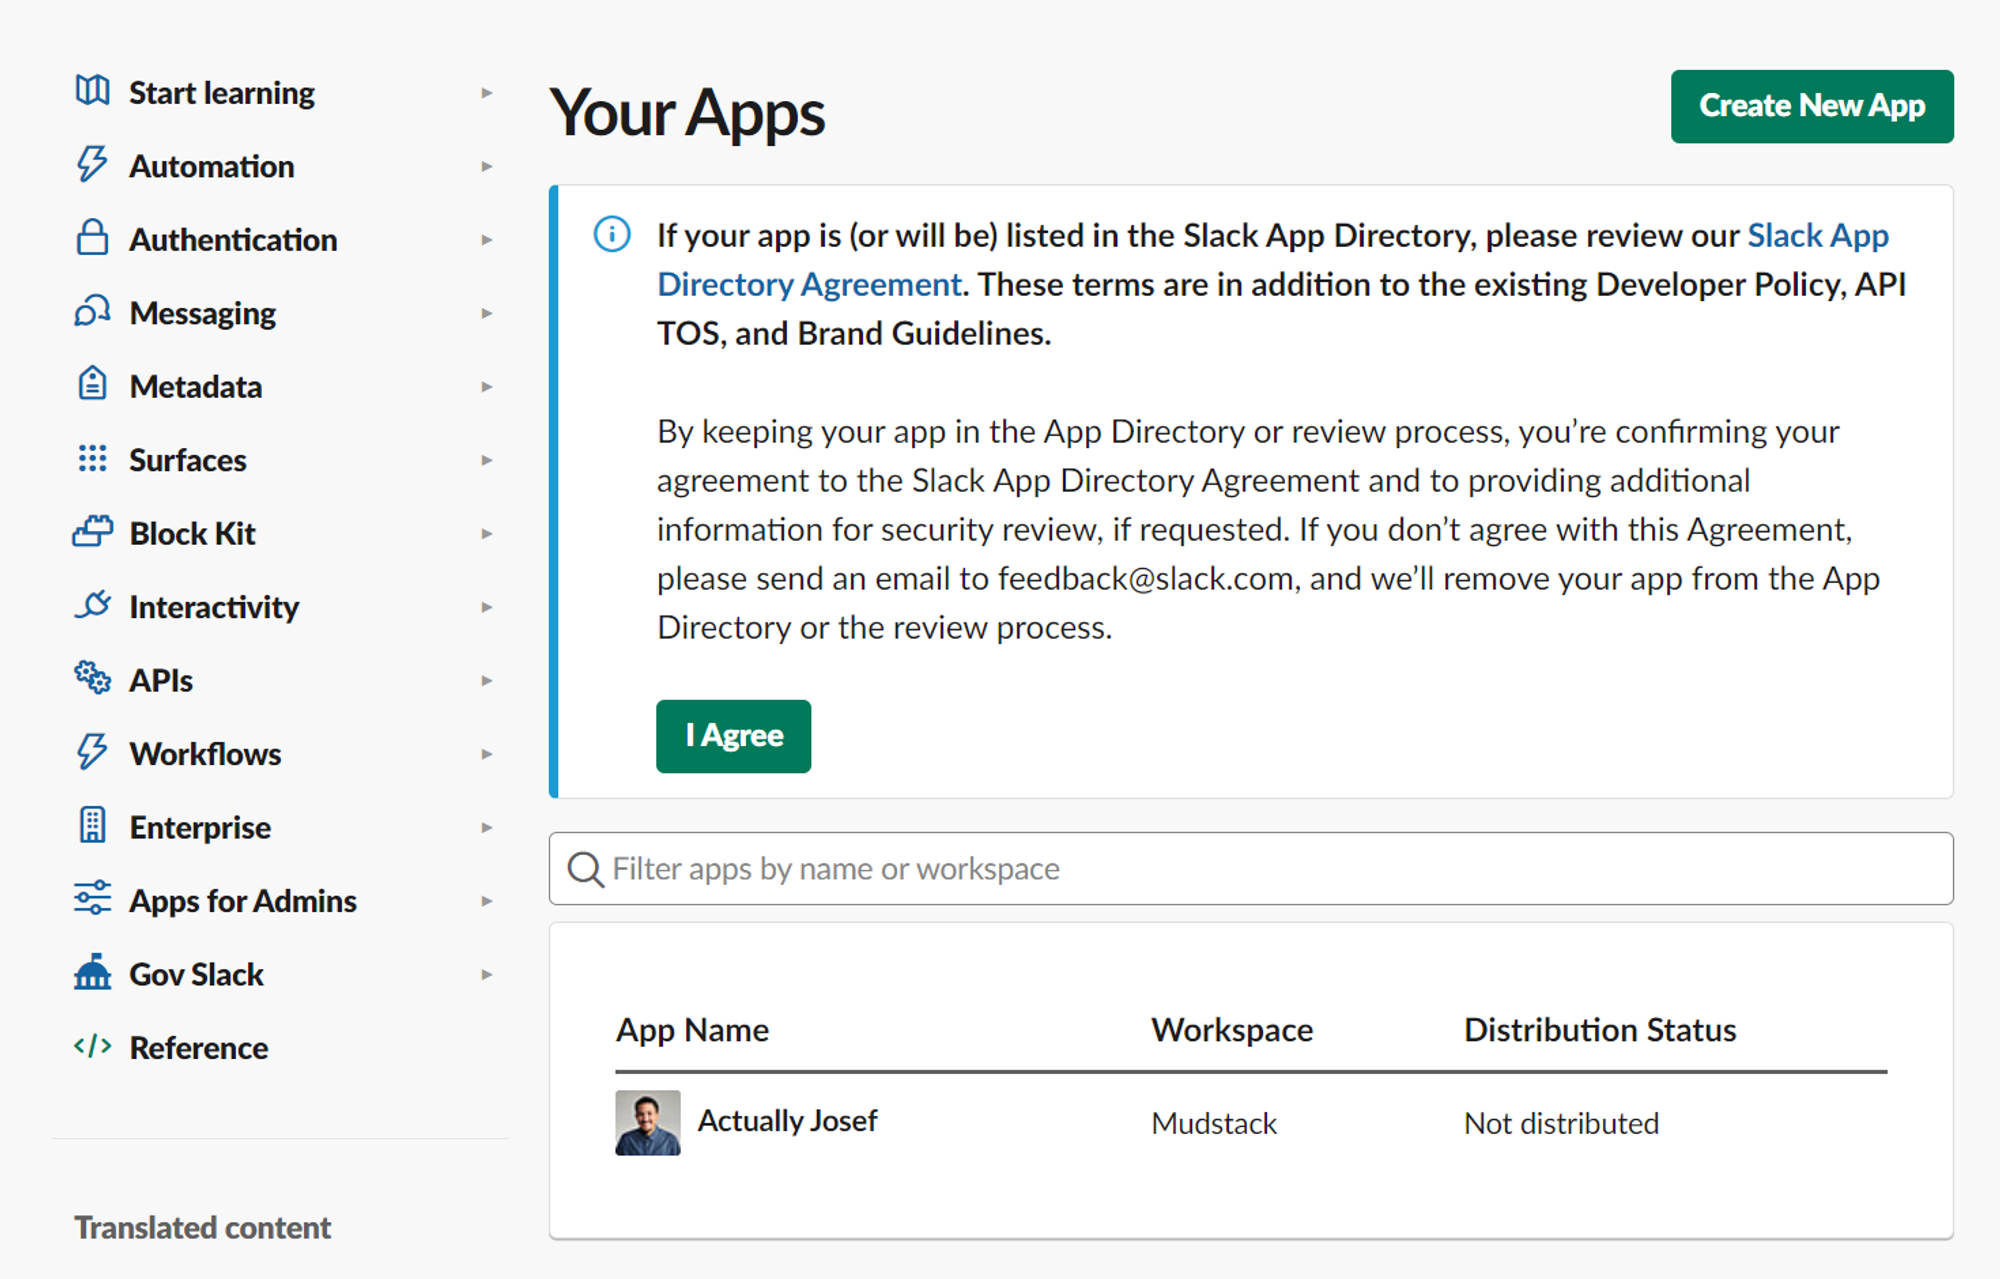2000x1279 pixels.
Task: Click the Workflows lightning bolt icon
Action: point(91,752)
